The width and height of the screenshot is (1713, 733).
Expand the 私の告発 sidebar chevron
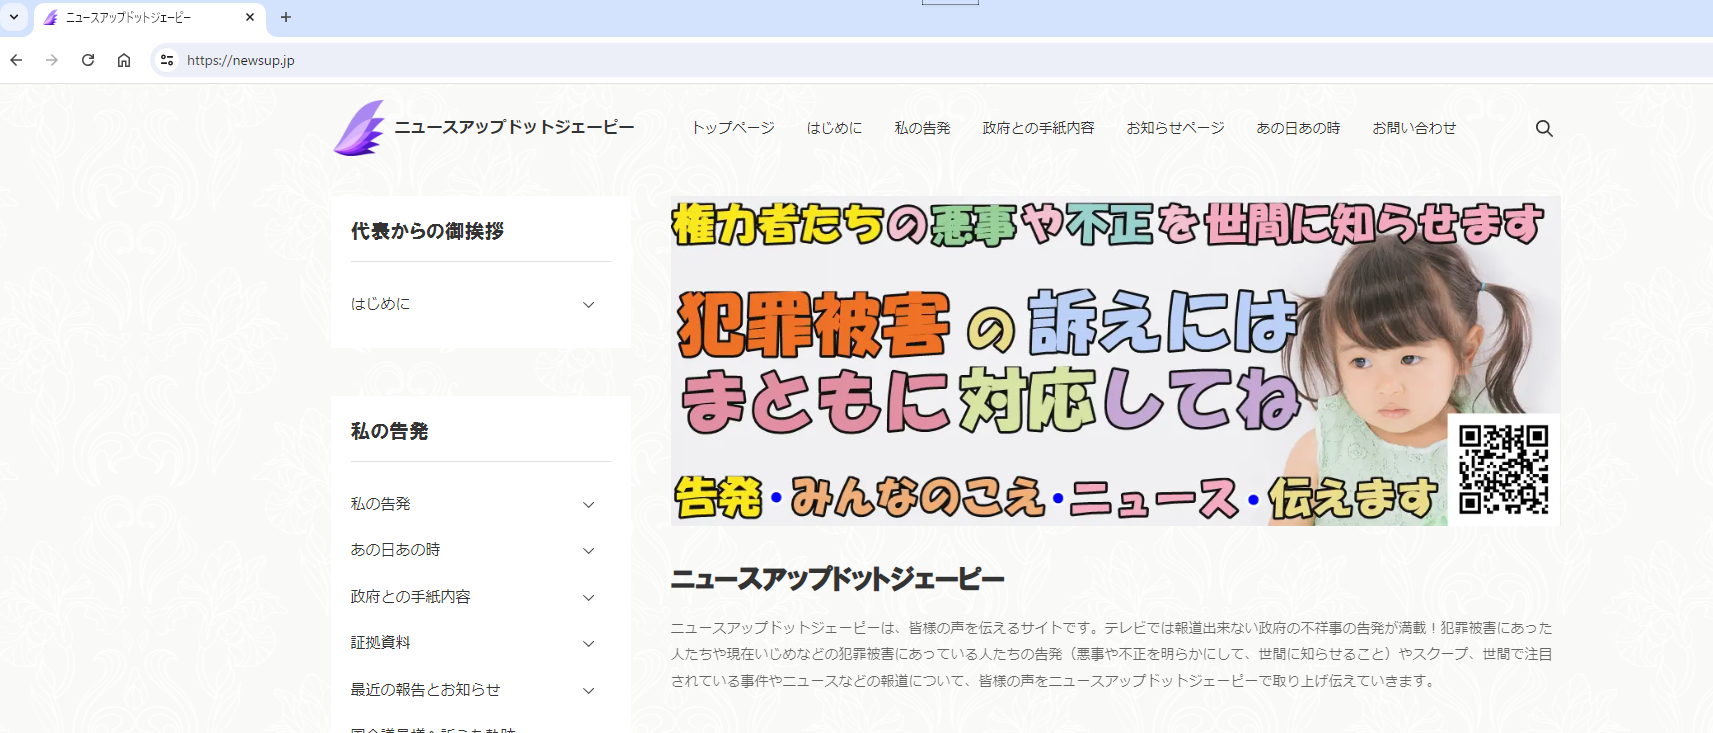point(588,505)
